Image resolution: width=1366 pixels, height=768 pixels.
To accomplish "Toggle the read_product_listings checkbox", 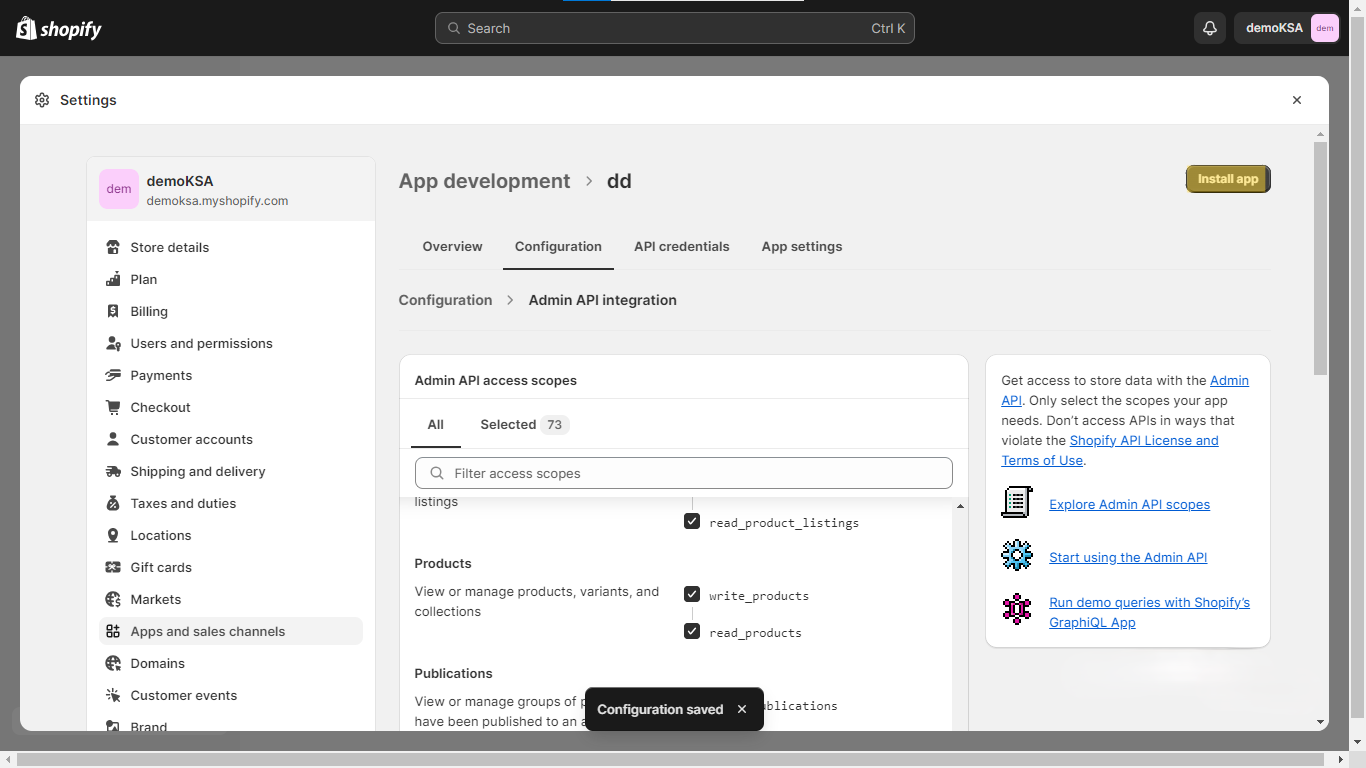I will pos(692,522).
